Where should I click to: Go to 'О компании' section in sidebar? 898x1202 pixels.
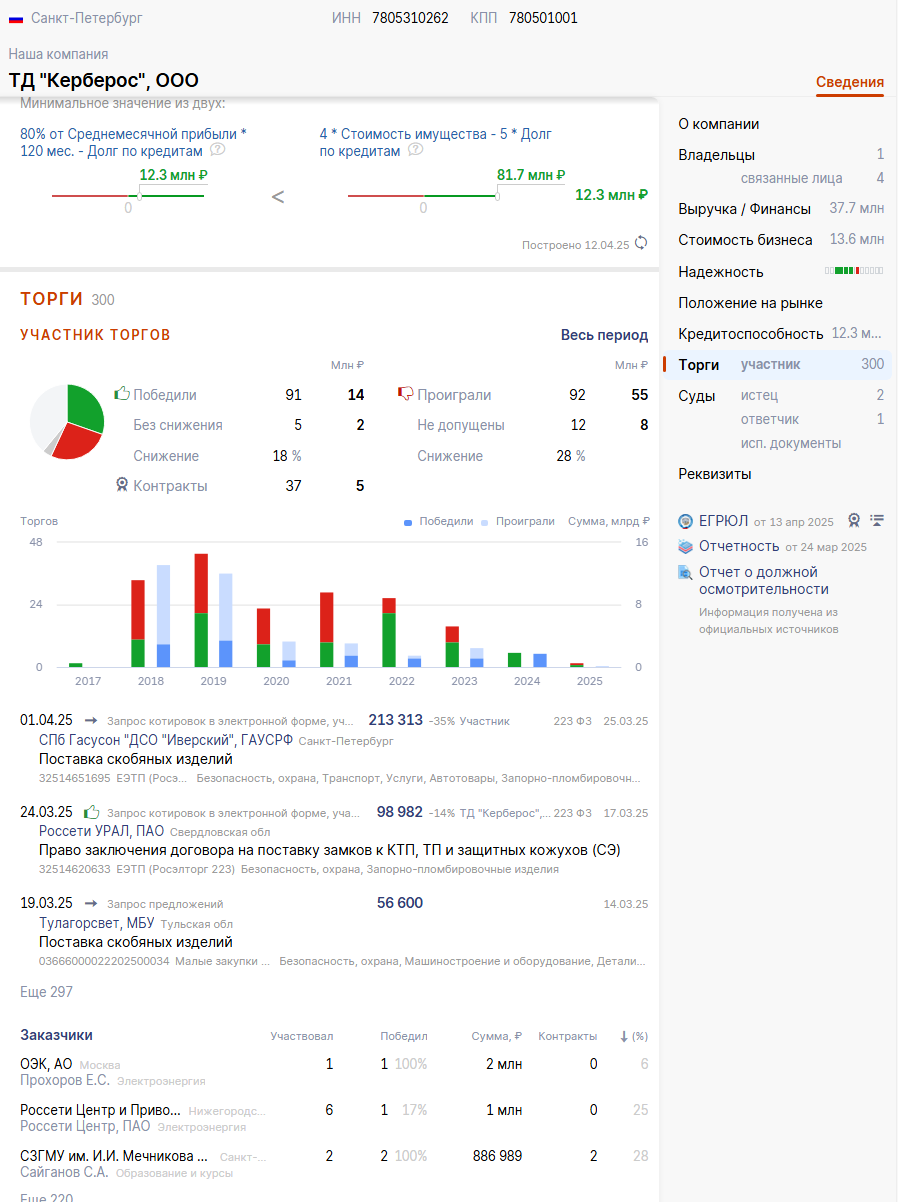pos(719,124)
